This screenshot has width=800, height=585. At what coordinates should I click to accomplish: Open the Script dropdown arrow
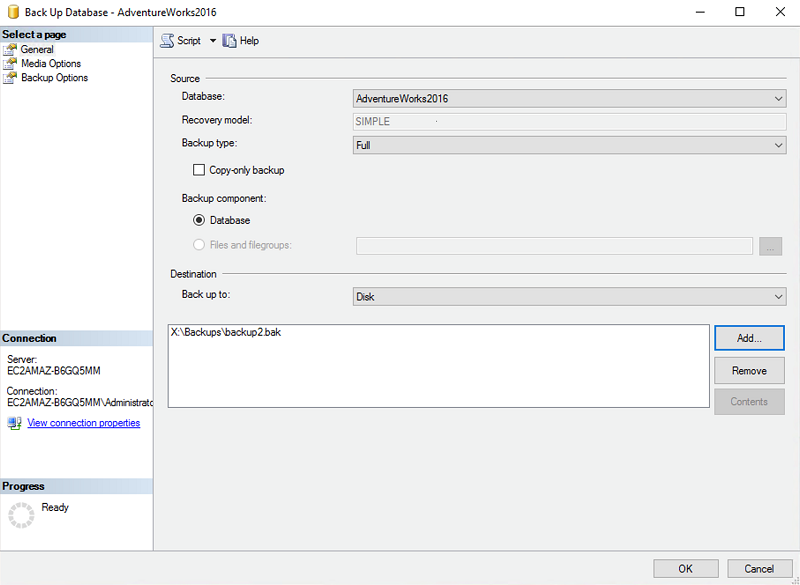[x=213, y=41]
